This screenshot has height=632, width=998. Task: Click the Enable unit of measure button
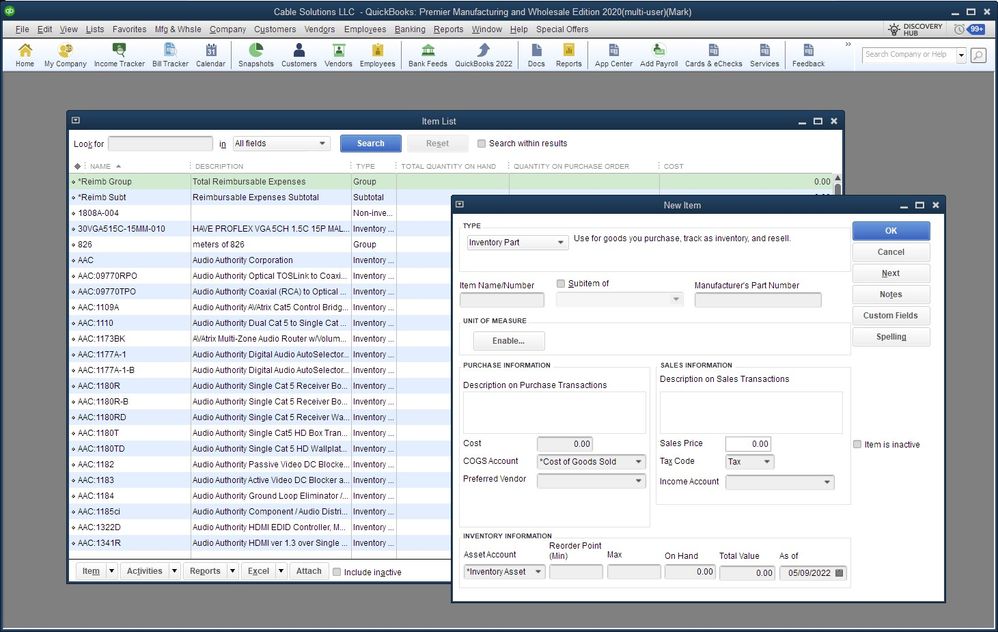[x=508, y=341]
